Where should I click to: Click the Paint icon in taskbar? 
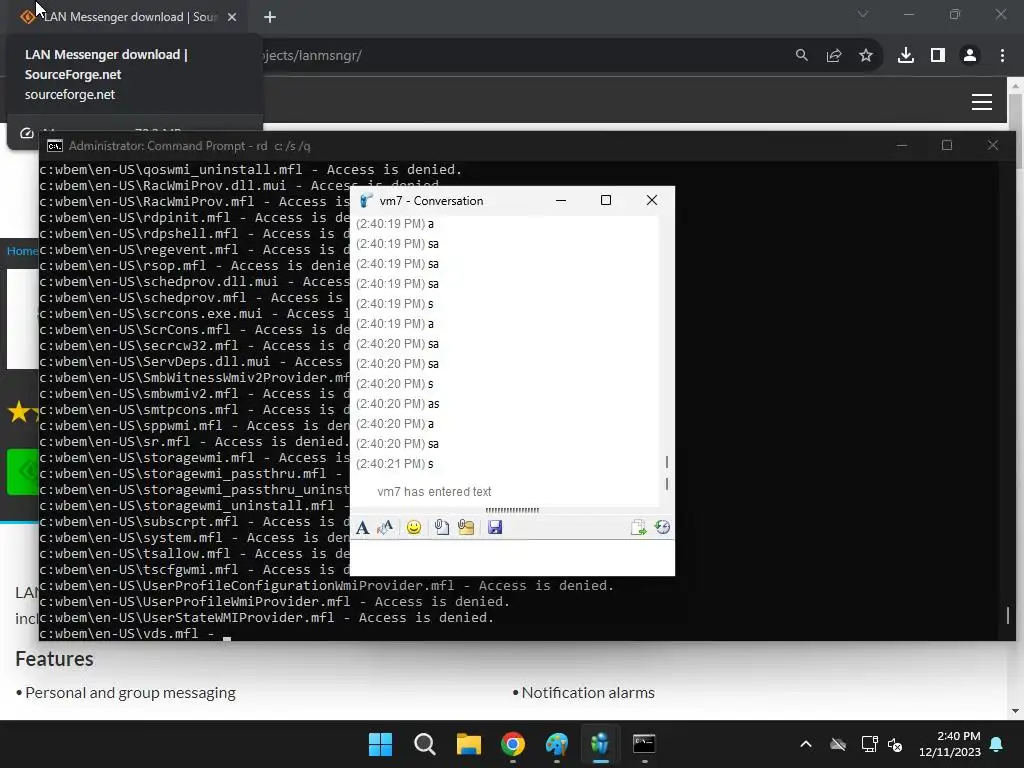pyautogui.click(x=556, y=744)
